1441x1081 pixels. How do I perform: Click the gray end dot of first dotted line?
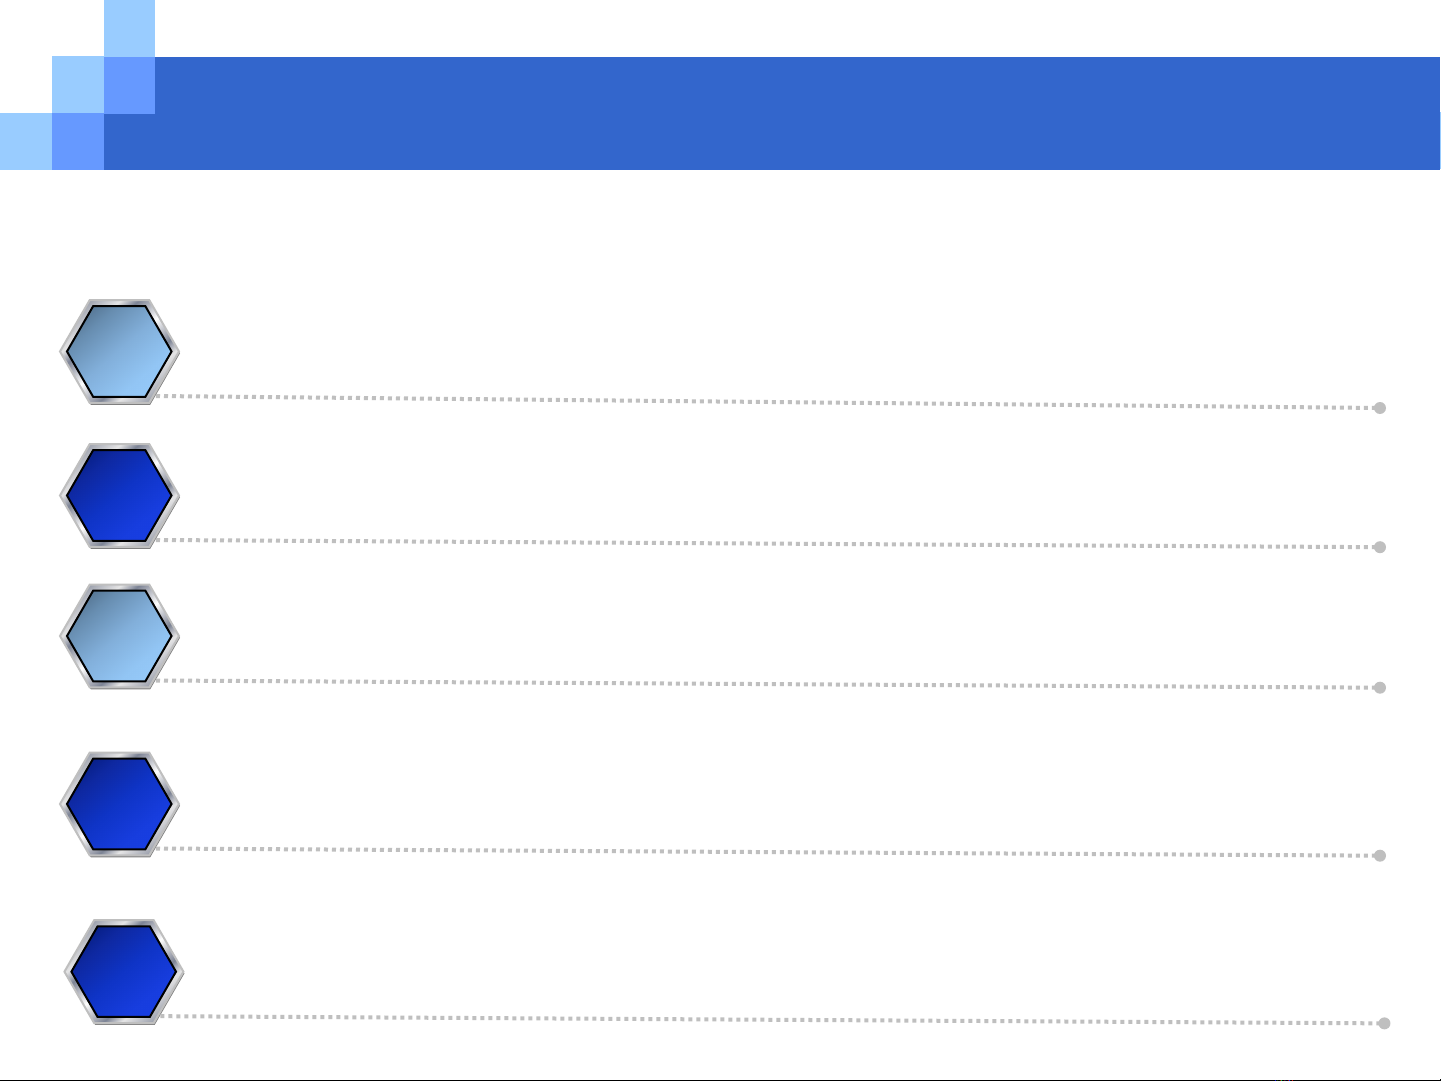tap(1380, 408)
